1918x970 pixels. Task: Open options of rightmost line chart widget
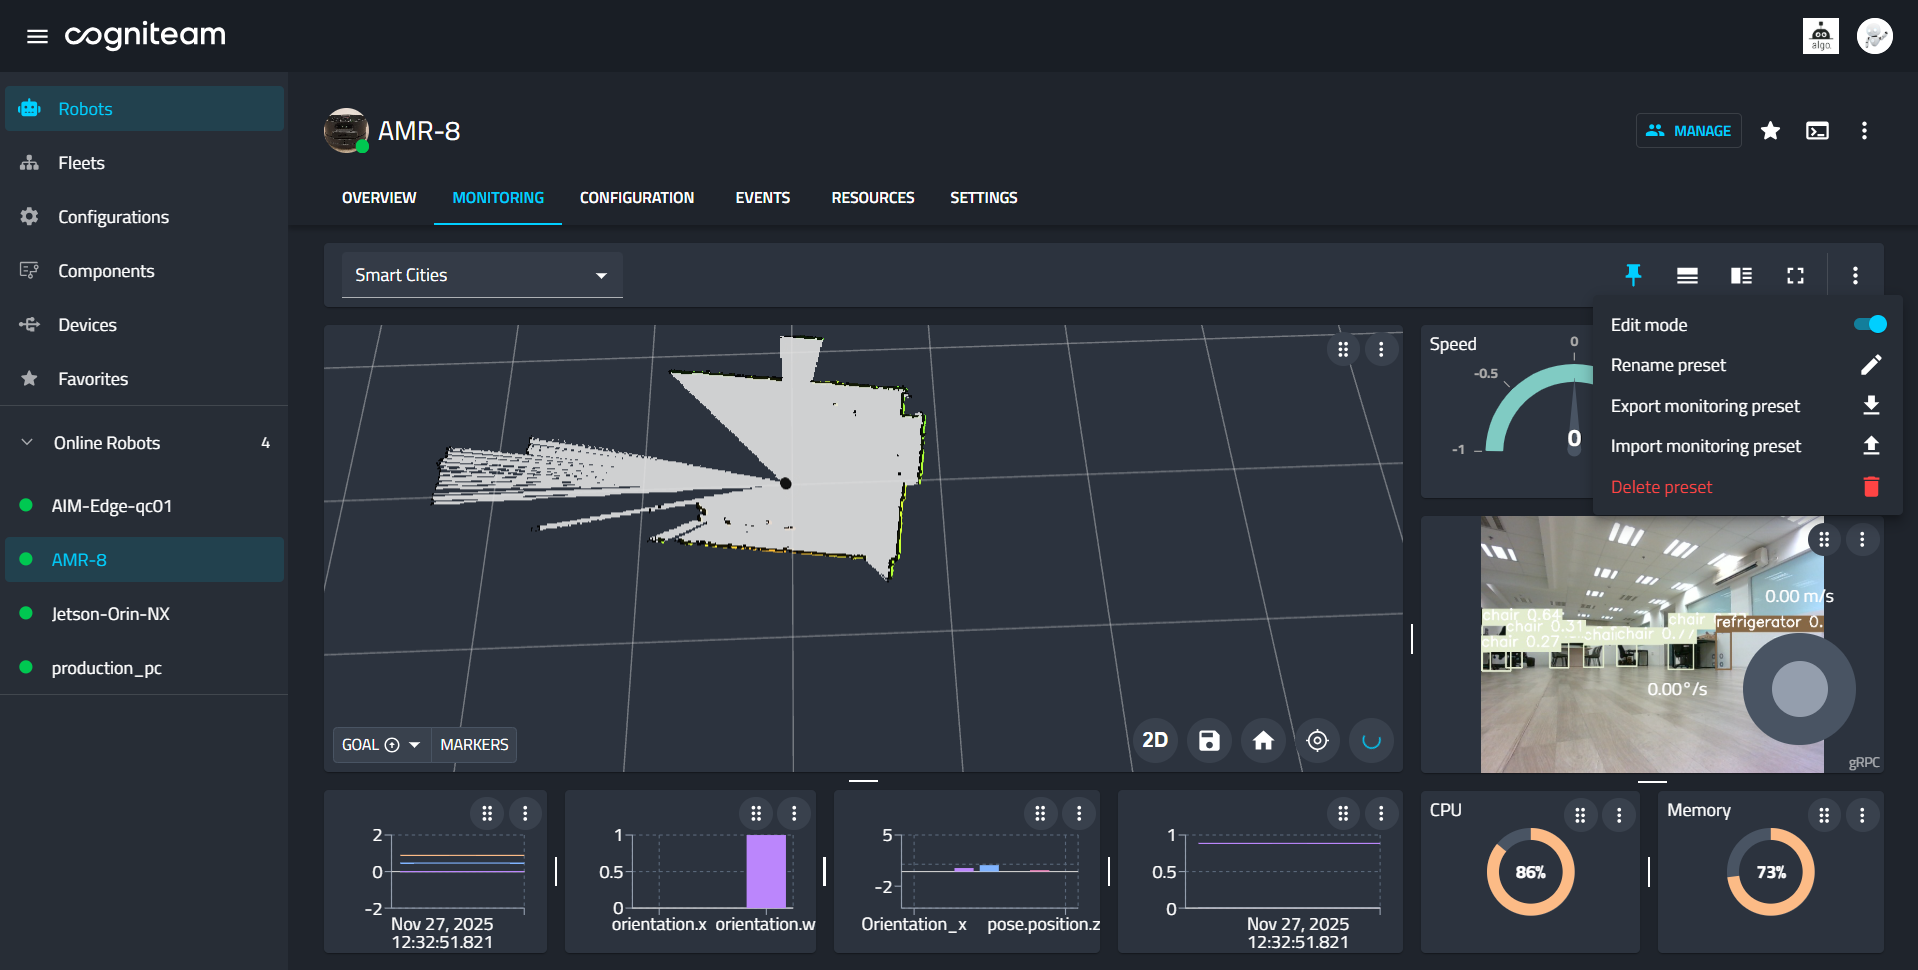[1381, 813]
